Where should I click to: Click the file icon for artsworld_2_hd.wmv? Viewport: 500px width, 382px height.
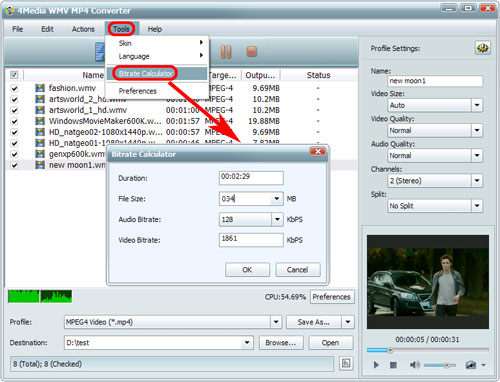click(40, 99)
